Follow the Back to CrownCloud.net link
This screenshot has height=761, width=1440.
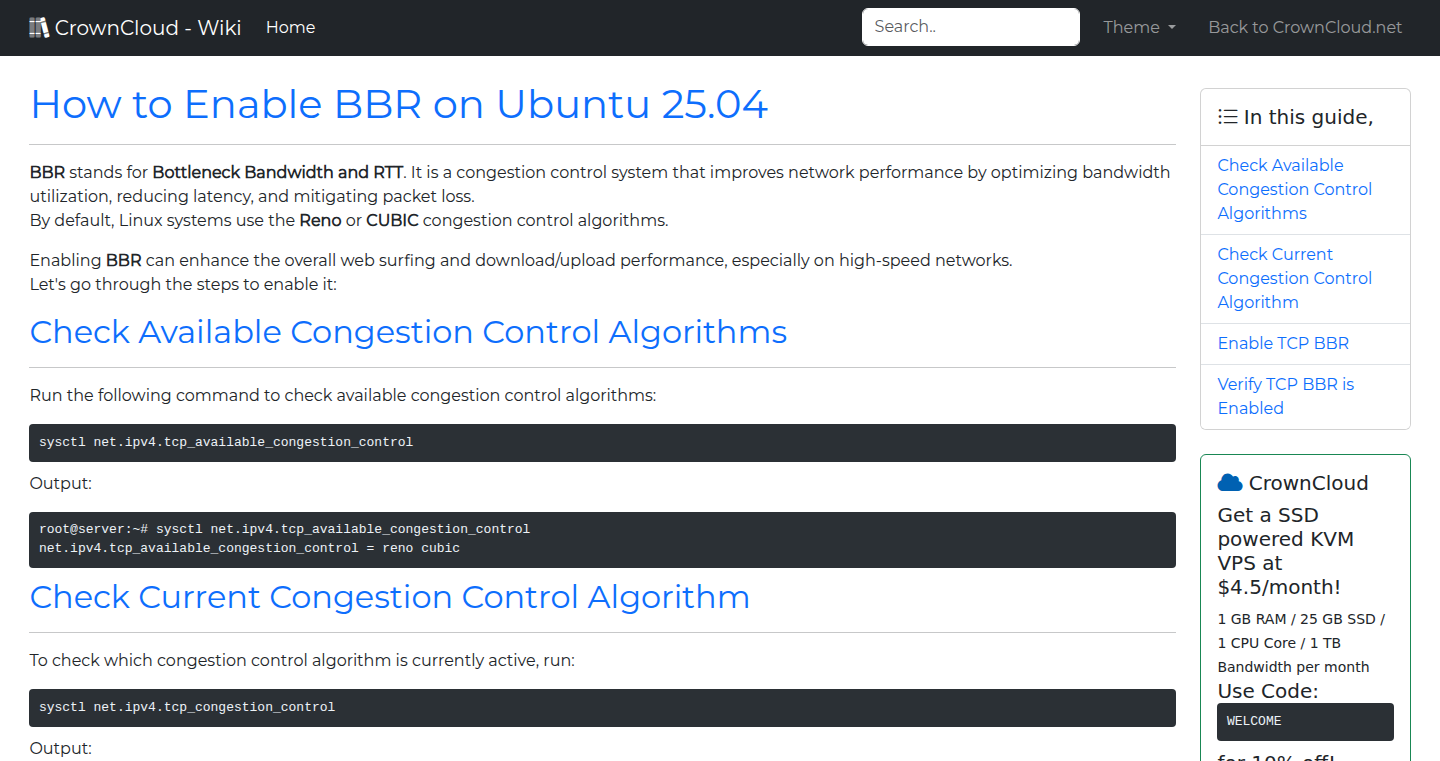1305,27
